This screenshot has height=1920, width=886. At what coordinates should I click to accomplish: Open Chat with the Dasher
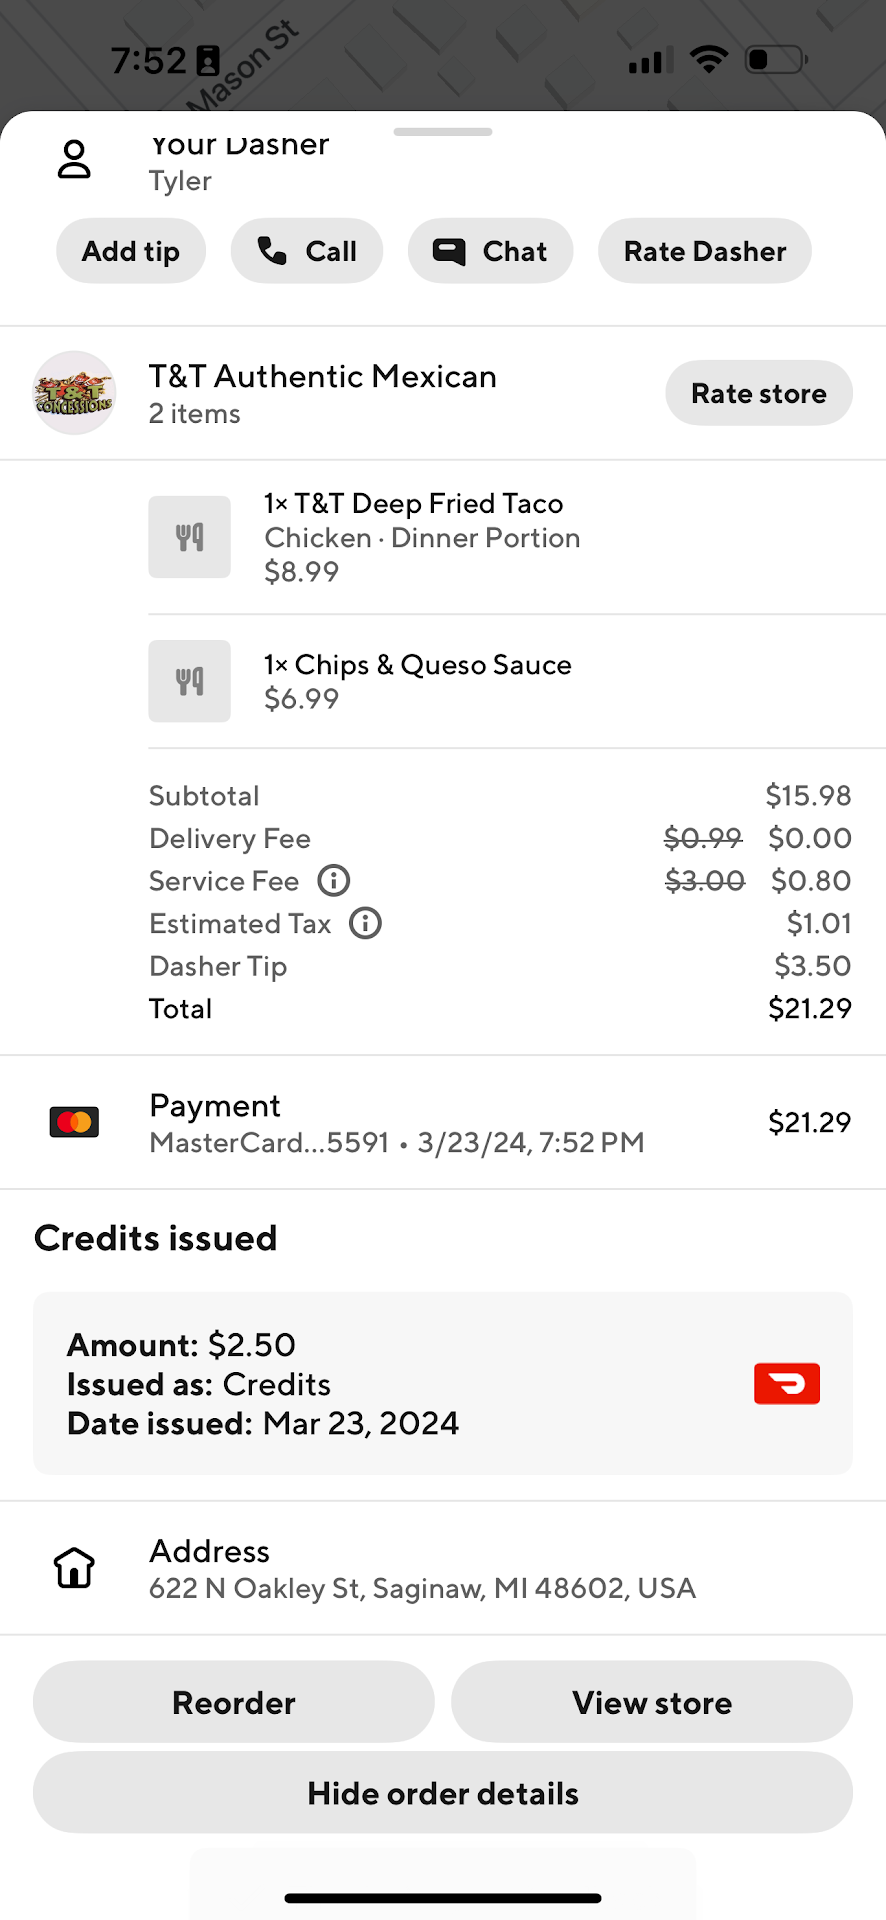[x=490, y=251]
